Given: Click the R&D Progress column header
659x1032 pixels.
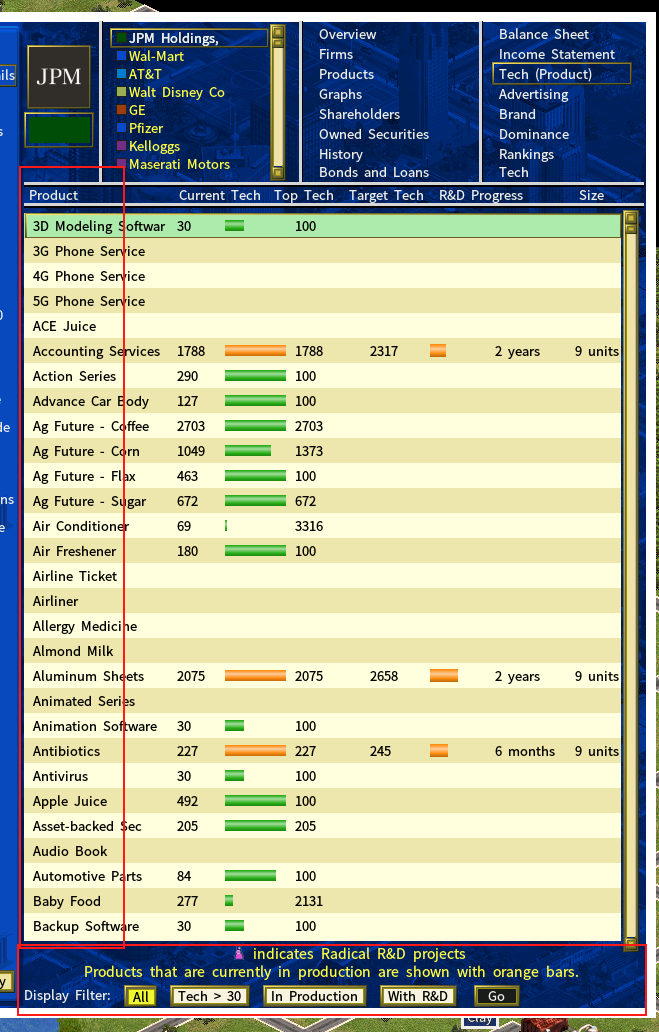Looking at the screenshot, I should pyautogui.click(x=481, y=195).
